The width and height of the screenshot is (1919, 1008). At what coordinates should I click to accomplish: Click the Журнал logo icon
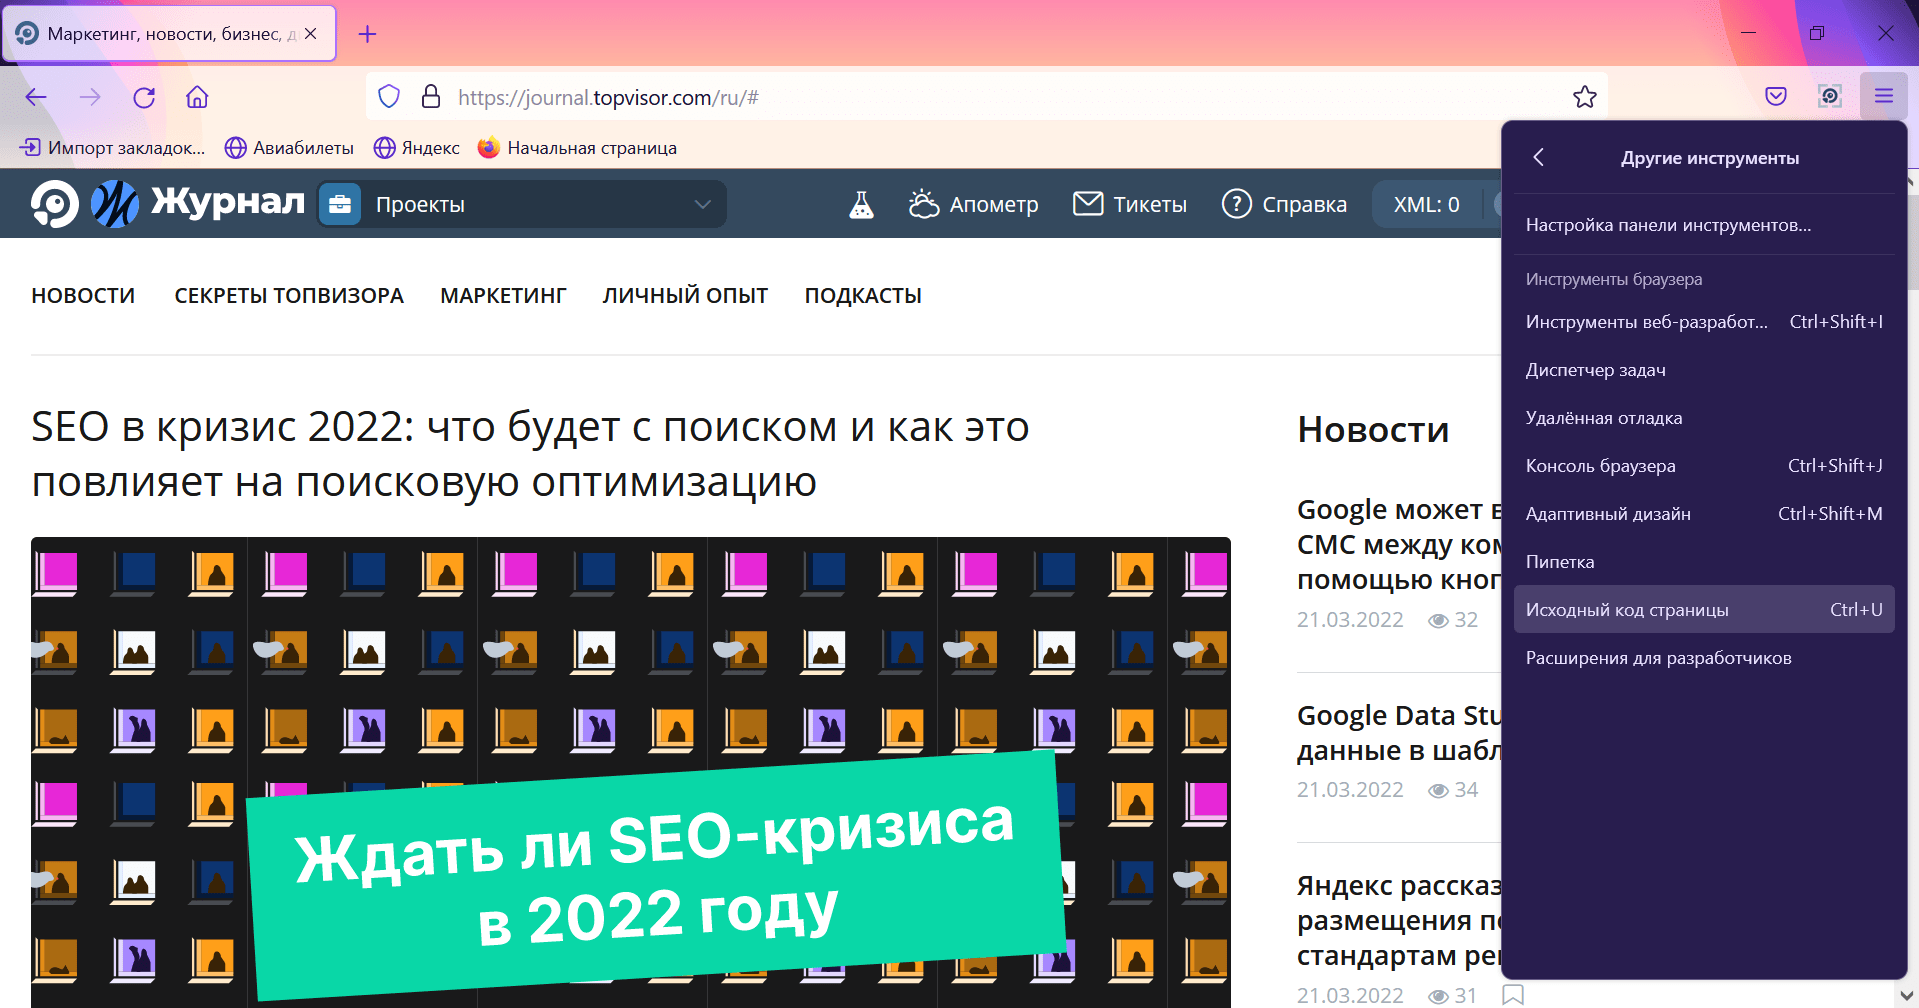(x=113, y=203)
